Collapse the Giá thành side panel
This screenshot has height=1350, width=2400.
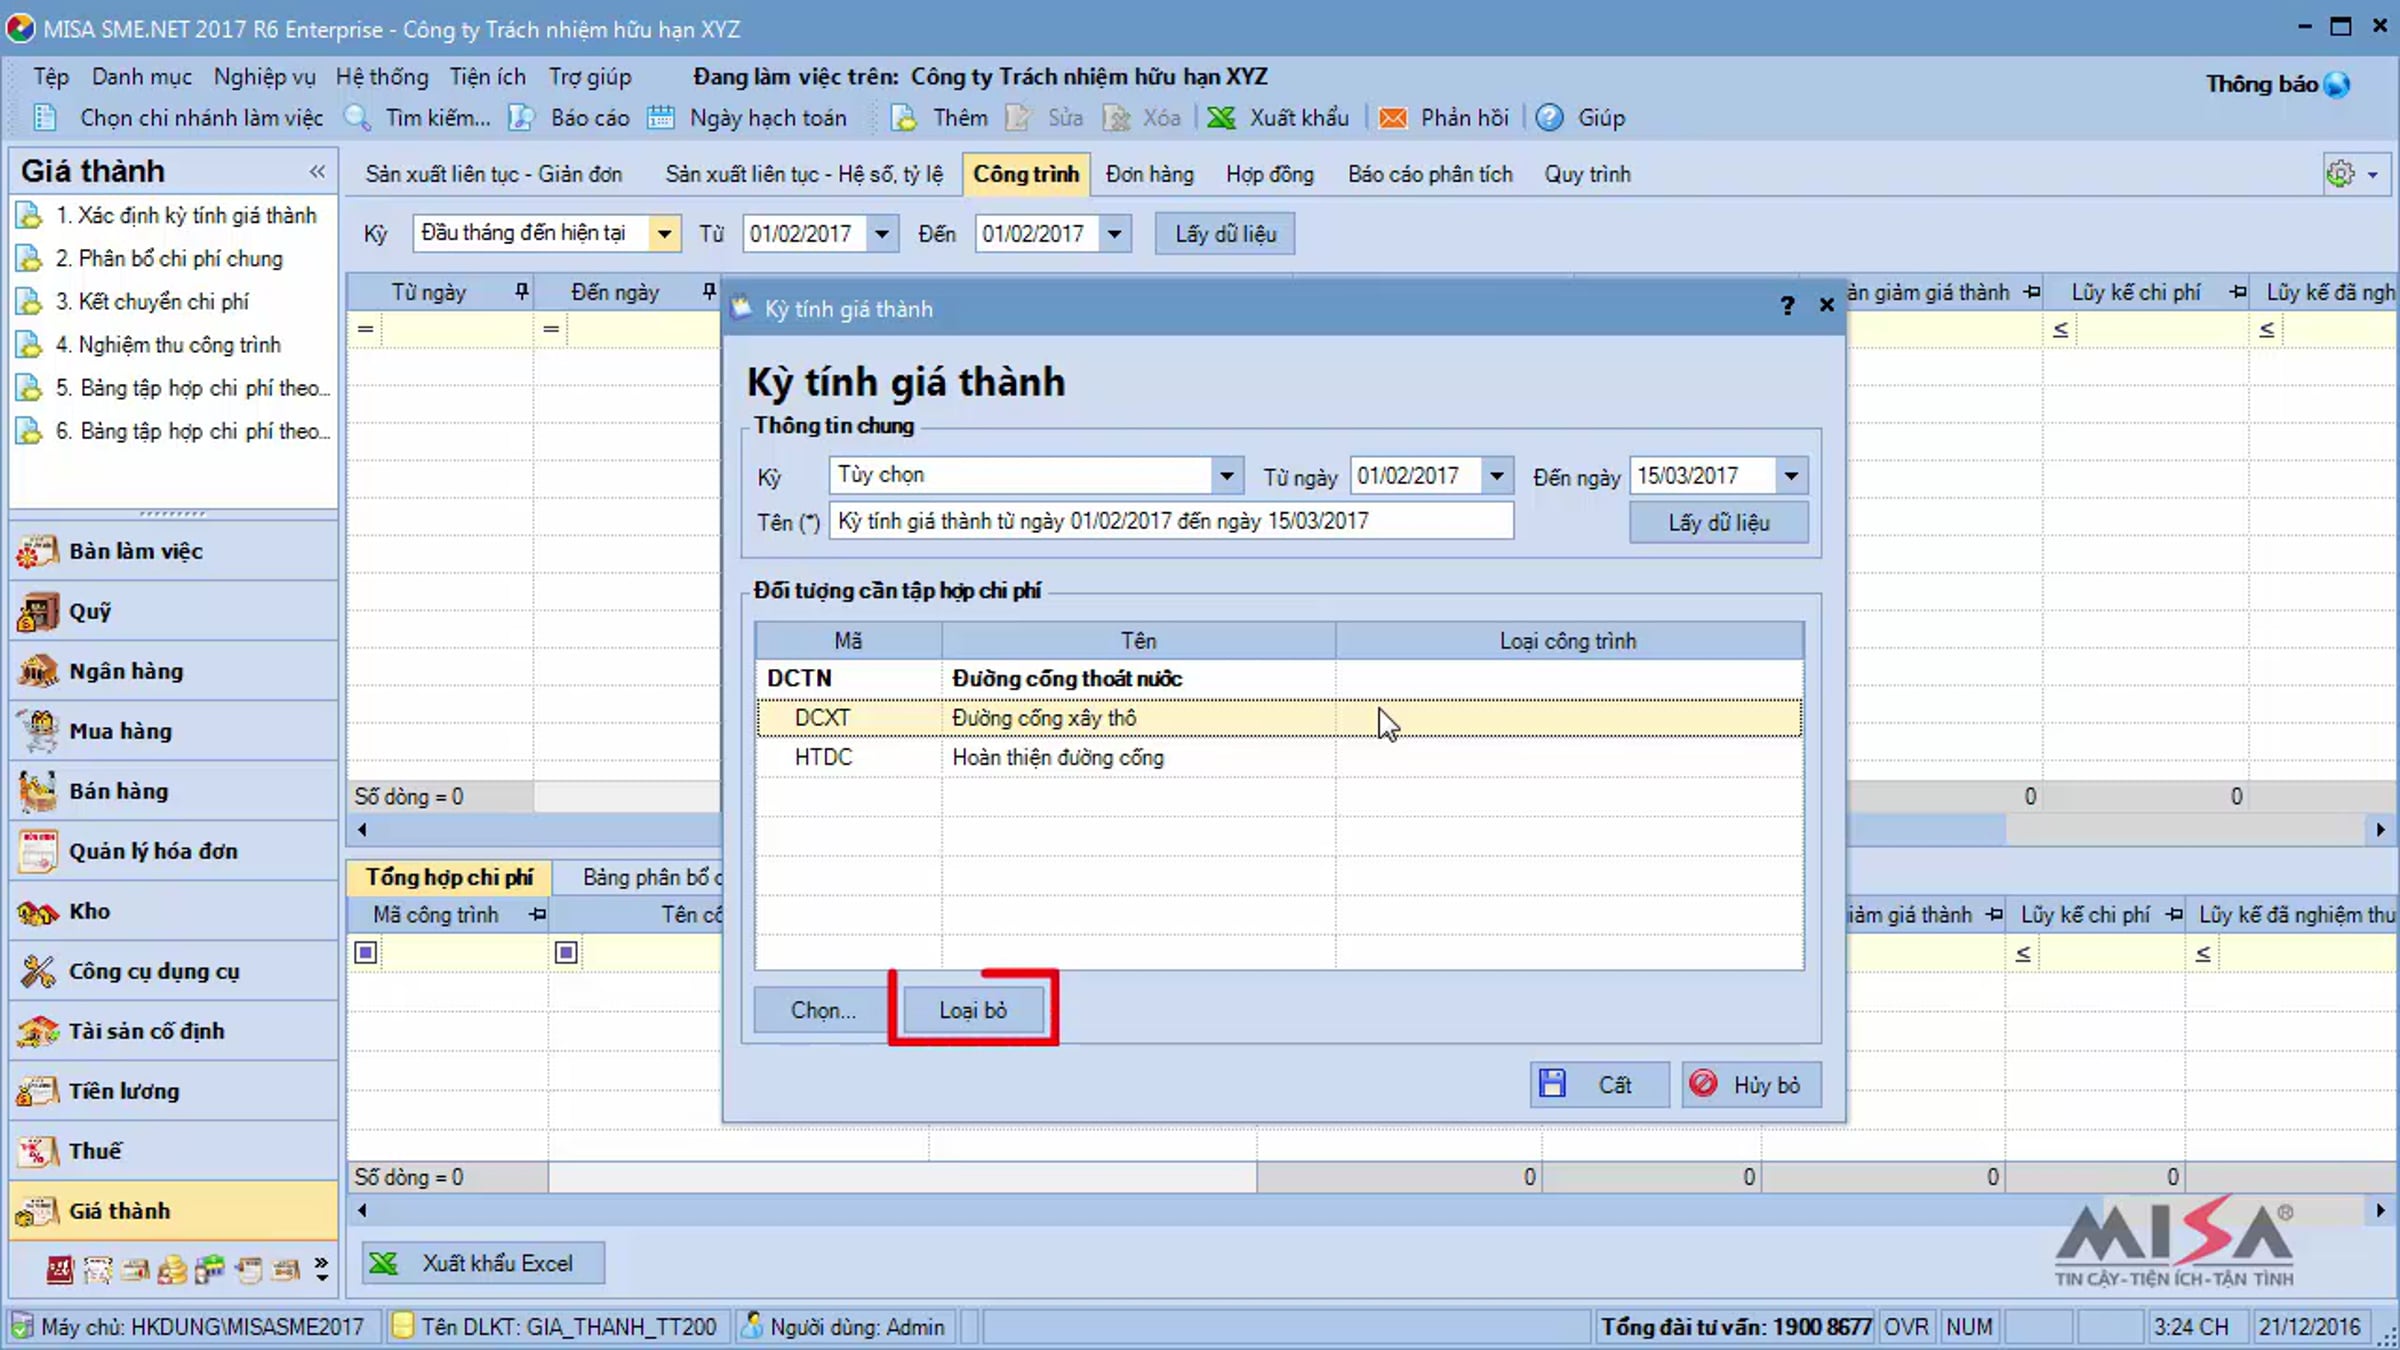(317, 171)
